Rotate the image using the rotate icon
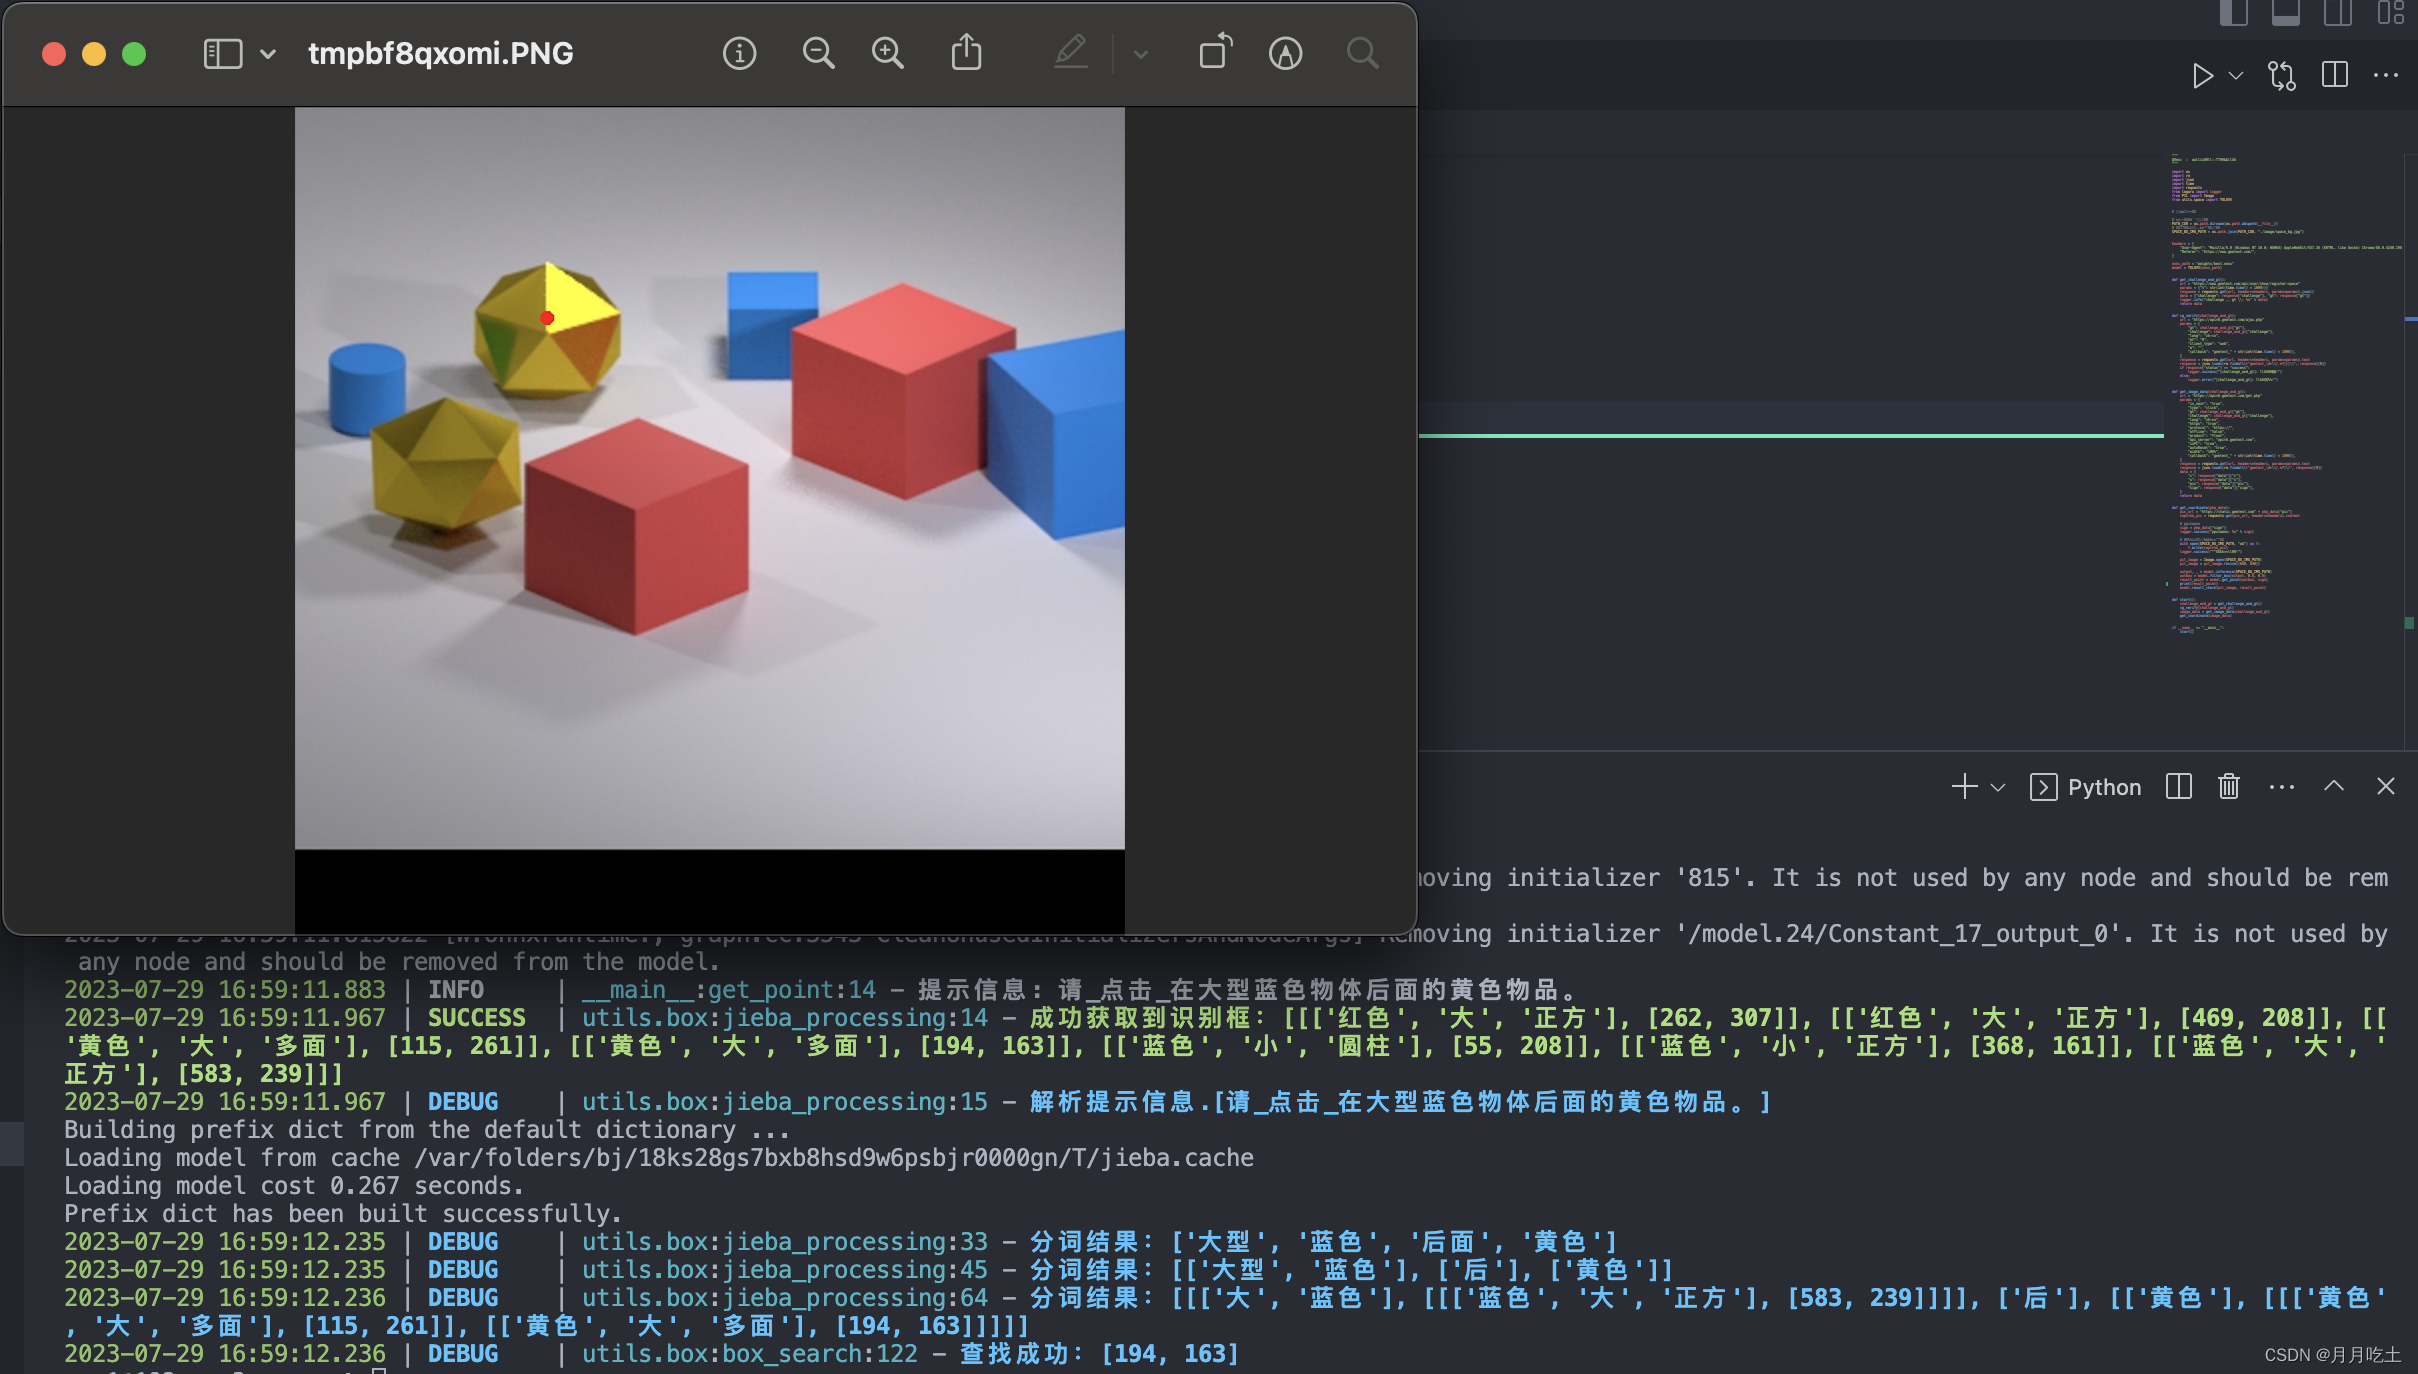Viewport: 2418px width, 1374px height. coord(1215,52)
